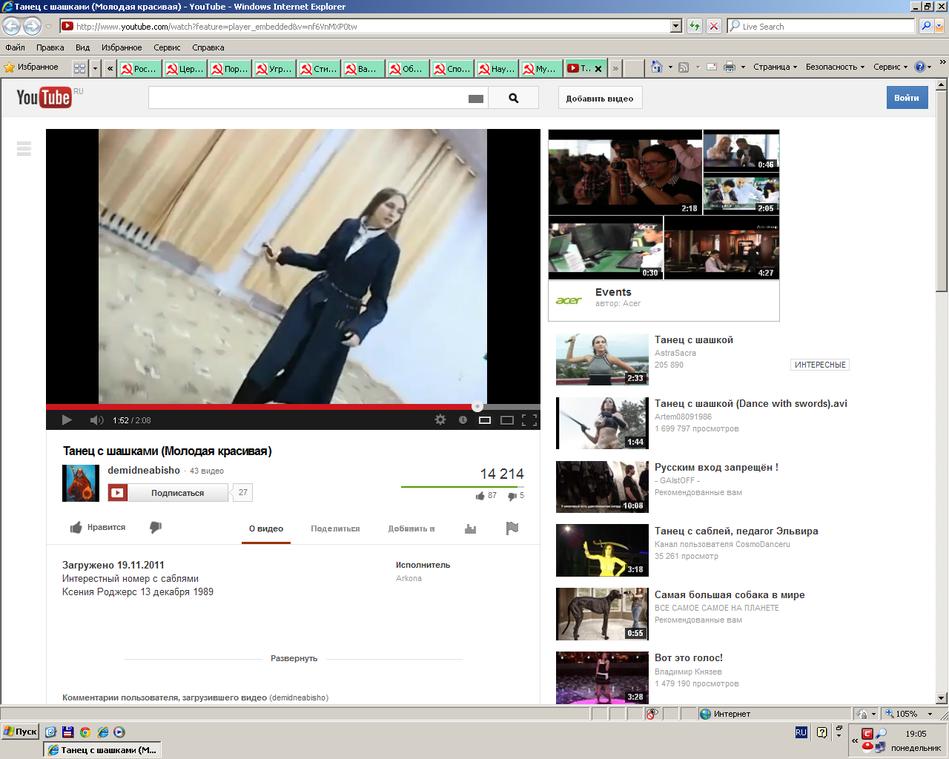Viewport: 949px width, 759px height.
Task: Click the thumbs-down dislike icon
Action: coord(155,527)
